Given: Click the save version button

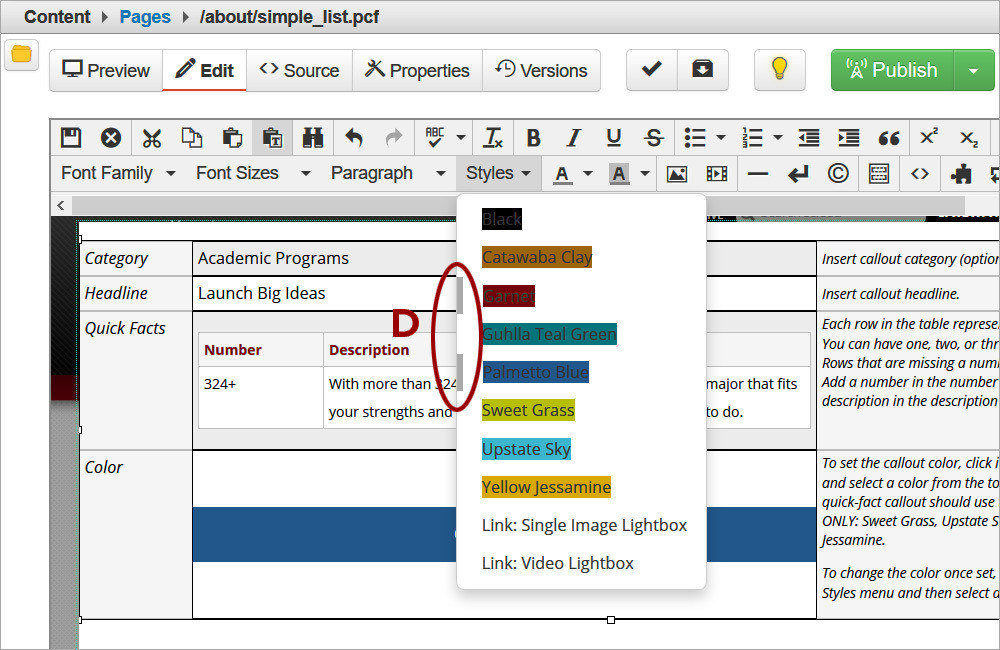Looking at the screenshot, I should click(703, 70).
